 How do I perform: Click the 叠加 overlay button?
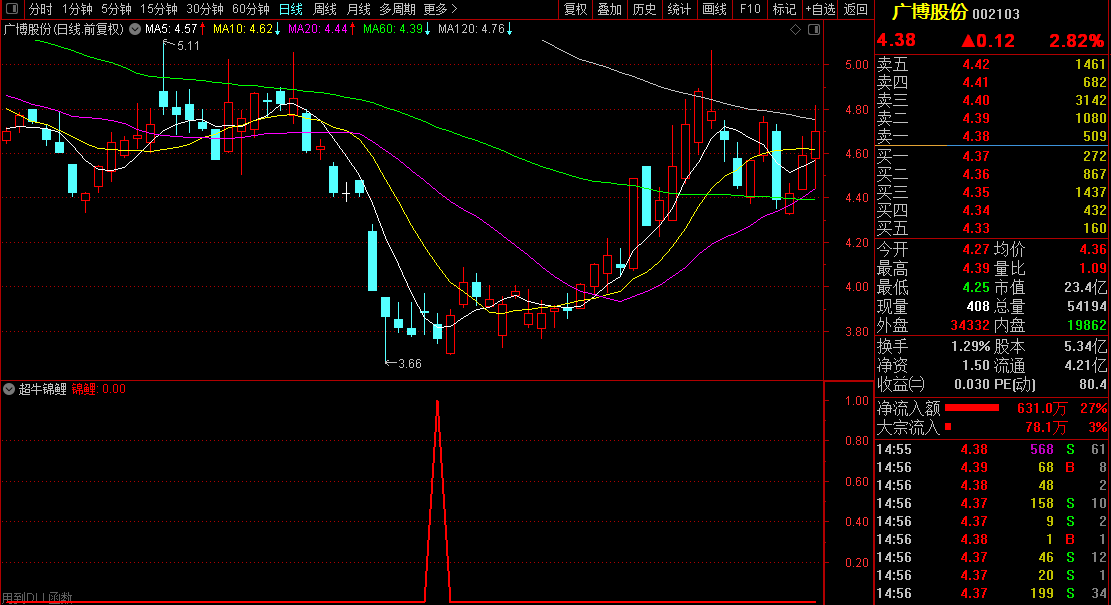point(609,9)
